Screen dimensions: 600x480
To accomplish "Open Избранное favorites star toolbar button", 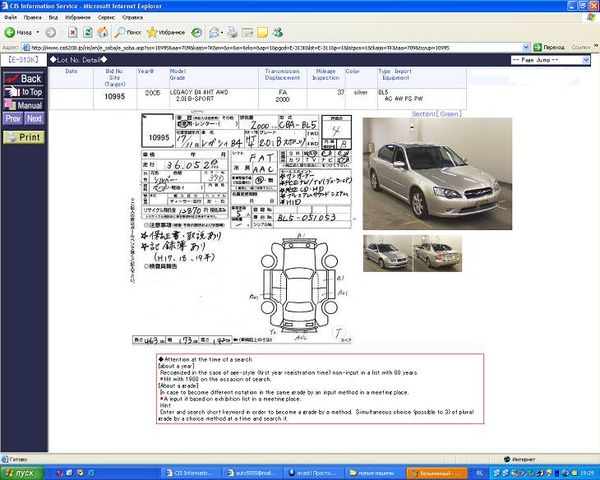I will (166, 33).
